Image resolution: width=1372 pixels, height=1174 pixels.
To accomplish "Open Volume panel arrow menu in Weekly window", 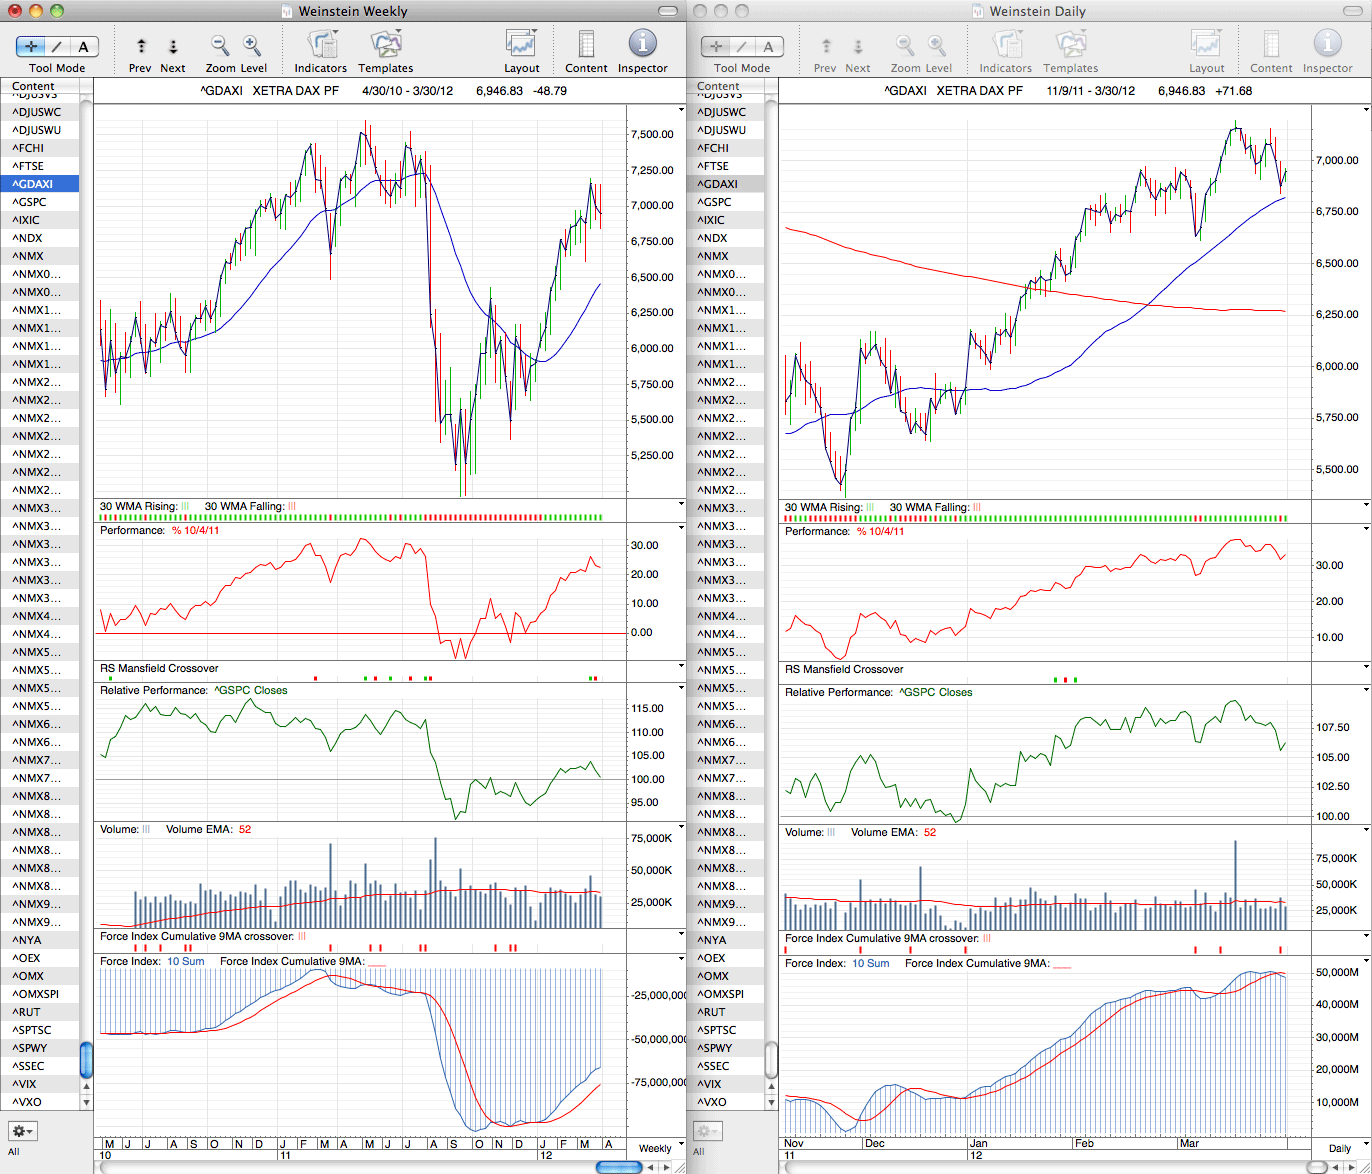I will 681,829.
